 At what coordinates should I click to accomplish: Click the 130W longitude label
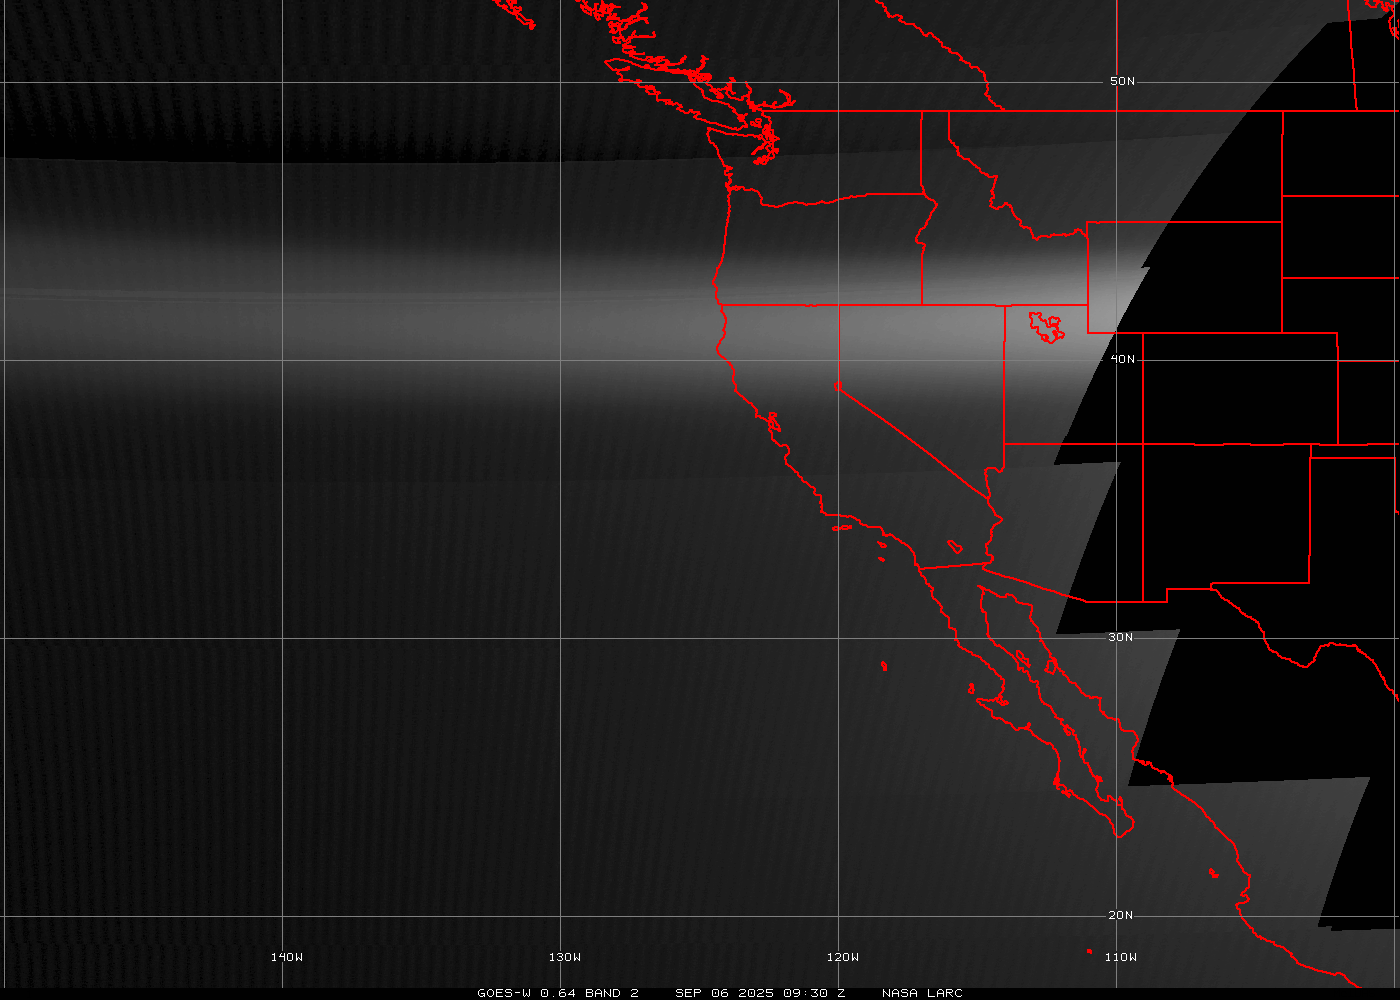(564, 957)
